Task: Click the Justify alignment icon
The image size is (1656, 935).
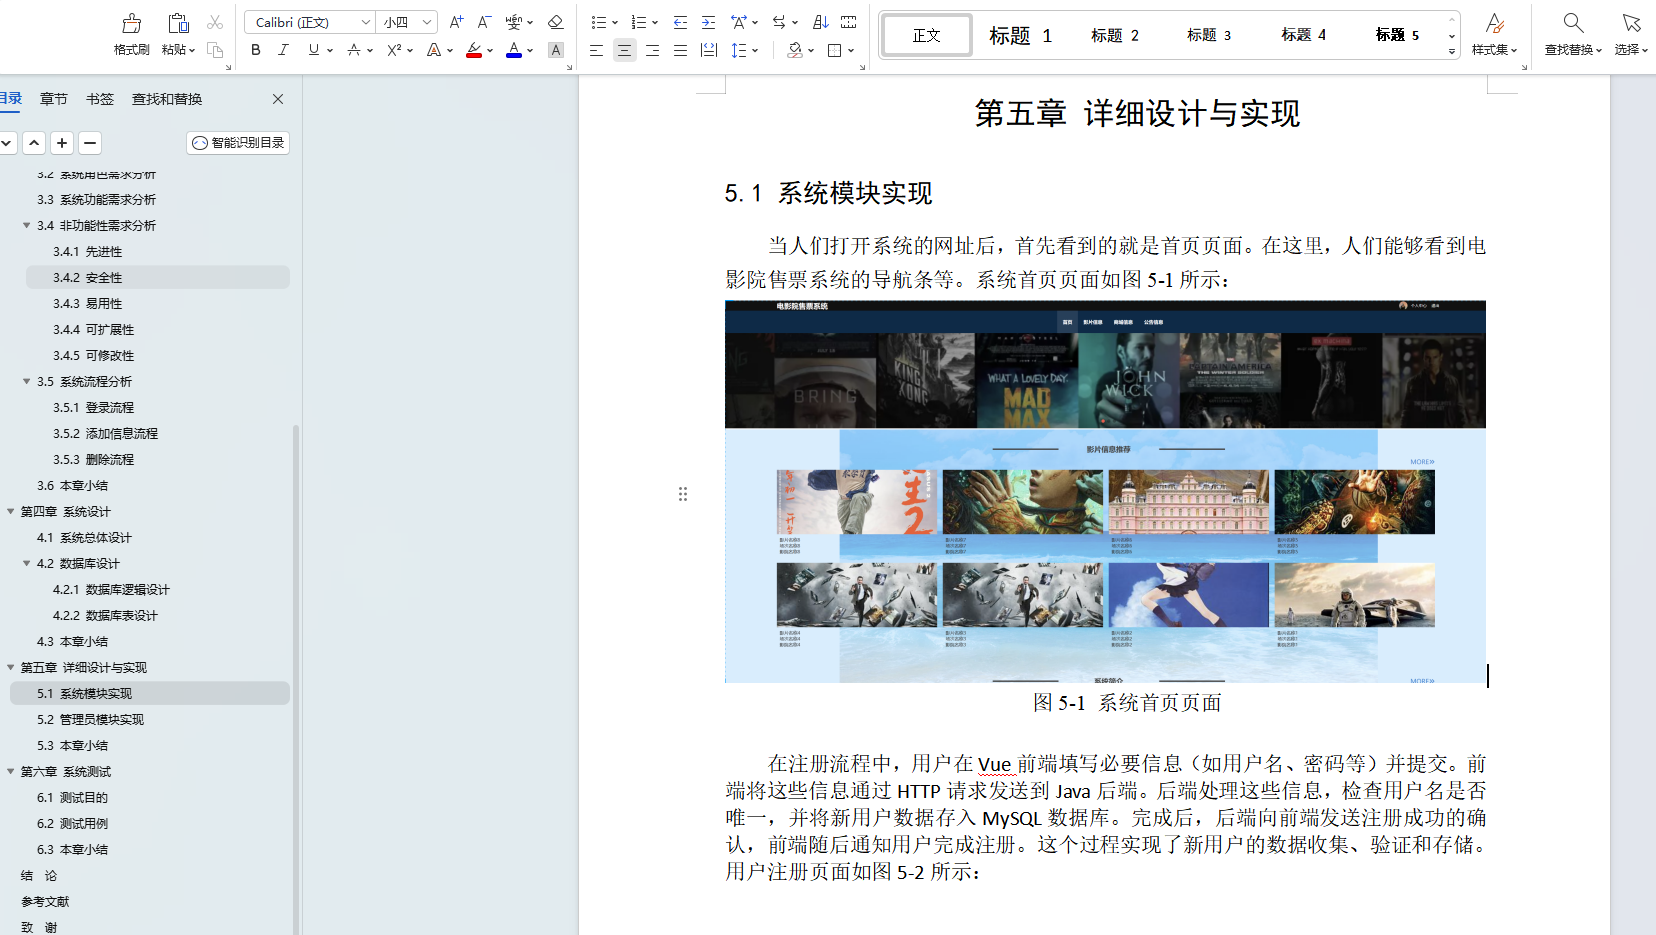Action: tap(680, 50)
